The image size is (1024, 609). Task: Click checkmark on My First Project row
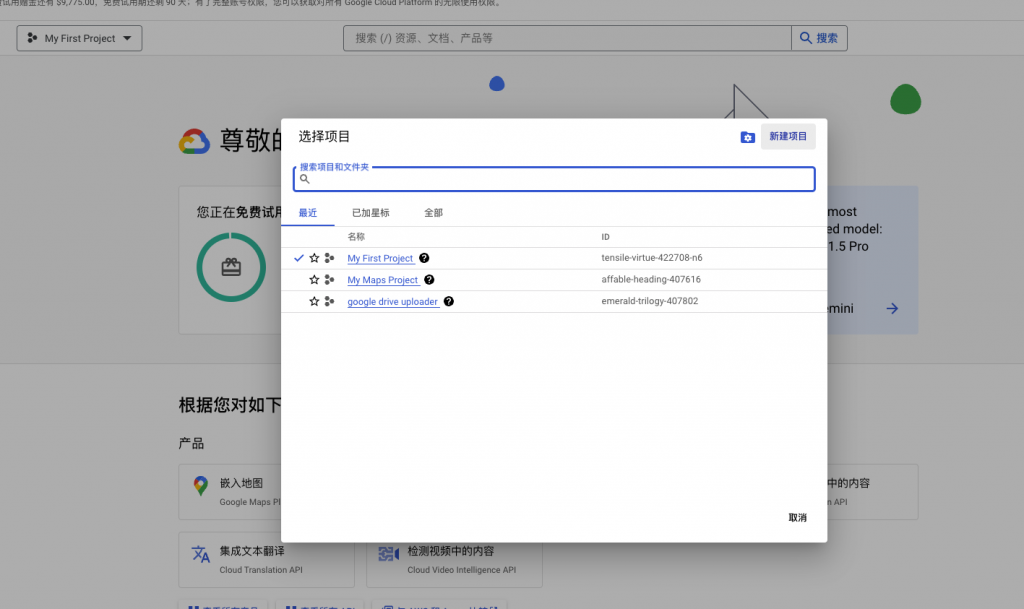pos(298,258)
